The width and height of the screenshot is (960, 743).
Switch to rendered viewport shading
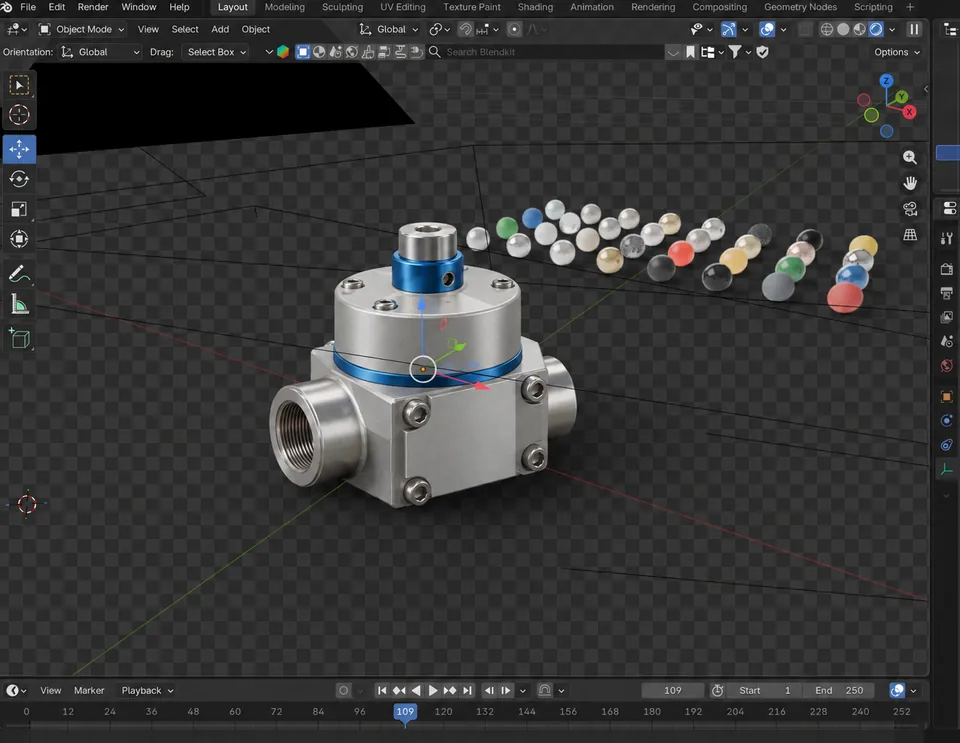(x=876, y=29)
